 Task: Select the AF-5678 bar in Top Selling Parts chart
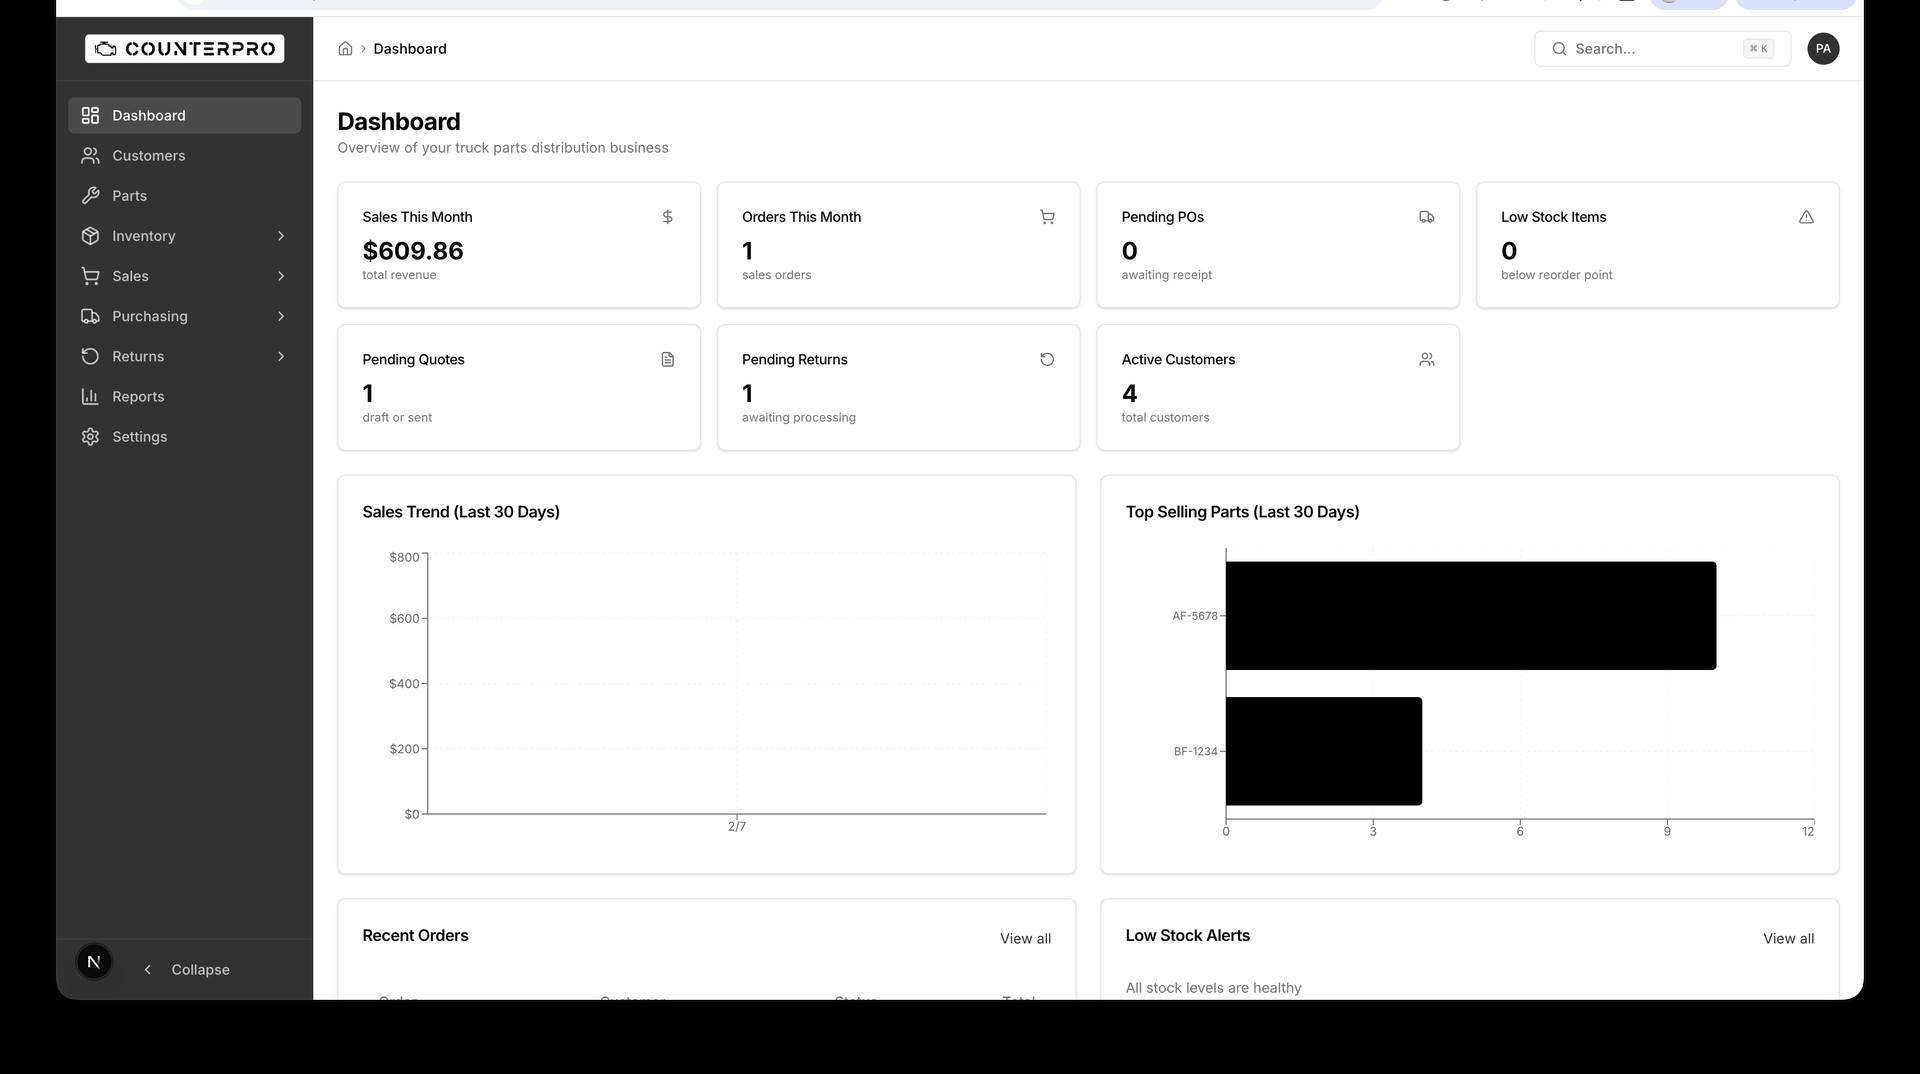point(1470,615)
